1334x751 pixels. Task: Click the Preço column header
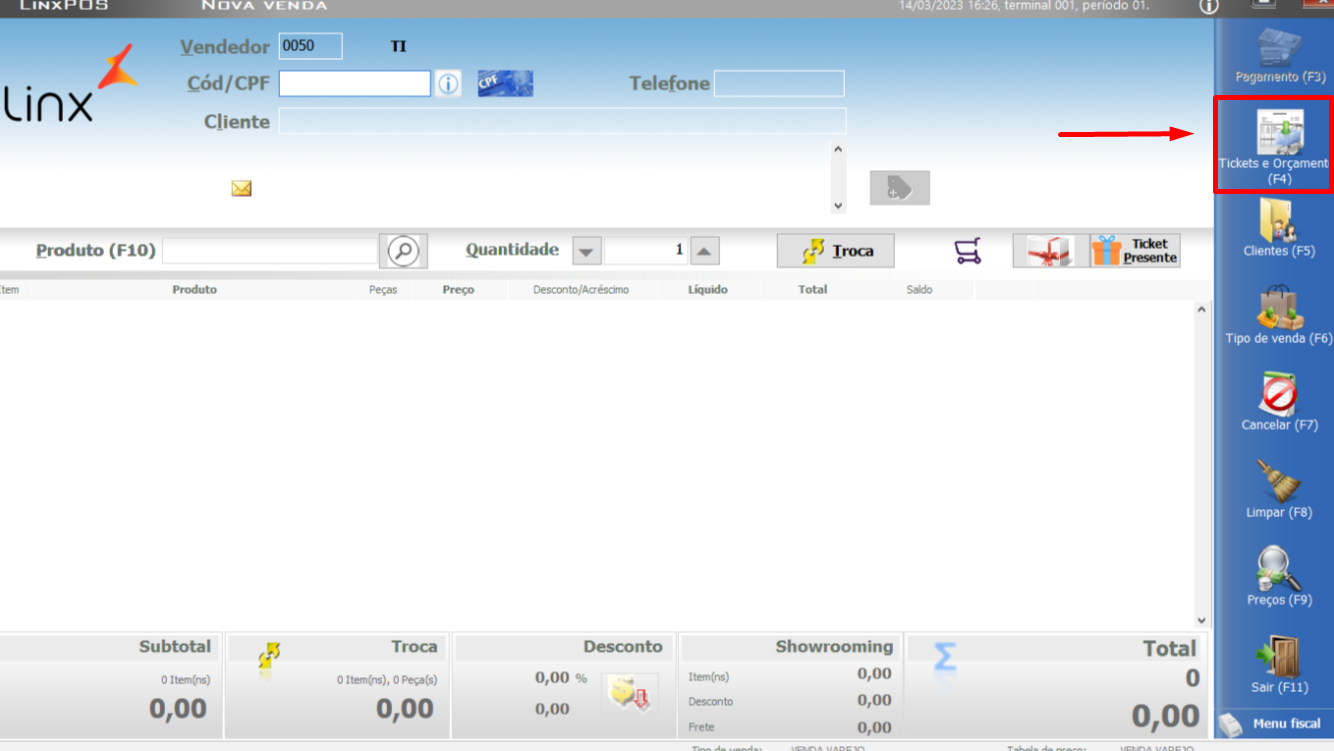458,290
